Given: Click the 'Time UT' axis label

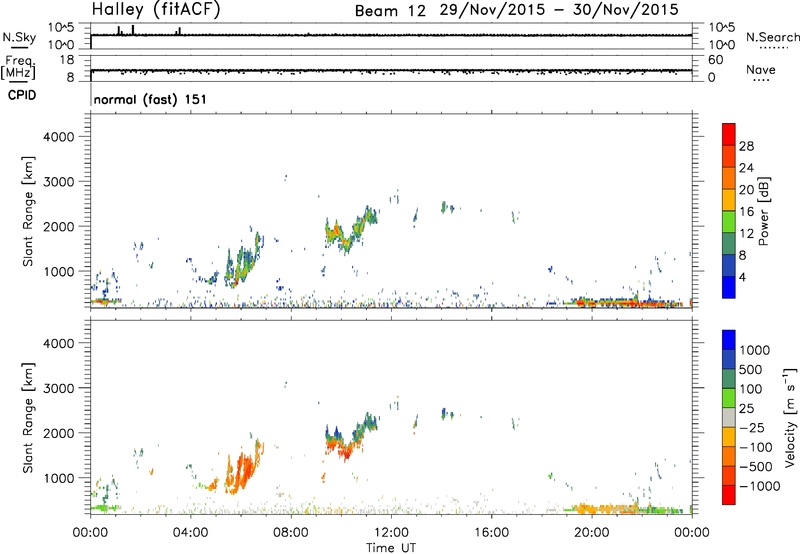Looking at the screenshot, I should pos(391,548).
